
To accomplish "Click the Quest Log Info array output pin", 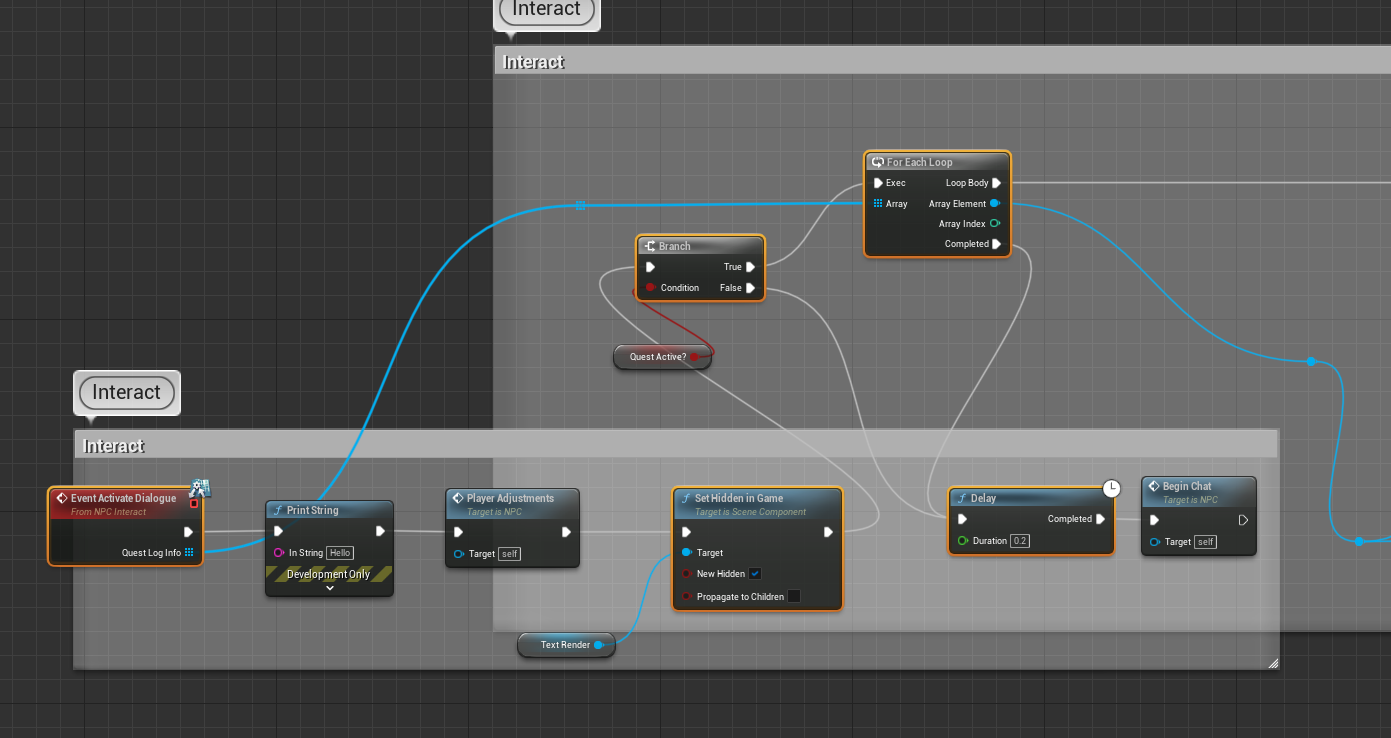I will [x=189, y=552].
